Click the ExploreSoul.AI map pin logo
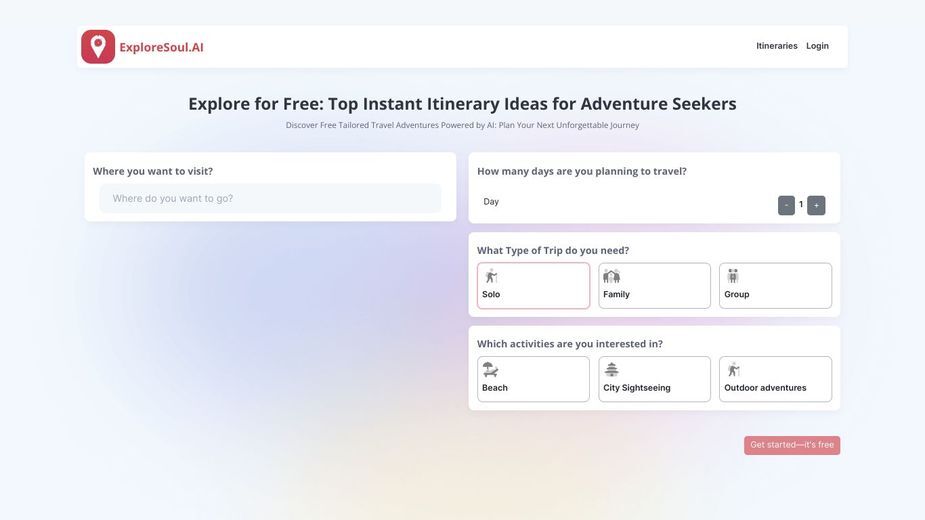925x520 pixels. pos(98,47)
